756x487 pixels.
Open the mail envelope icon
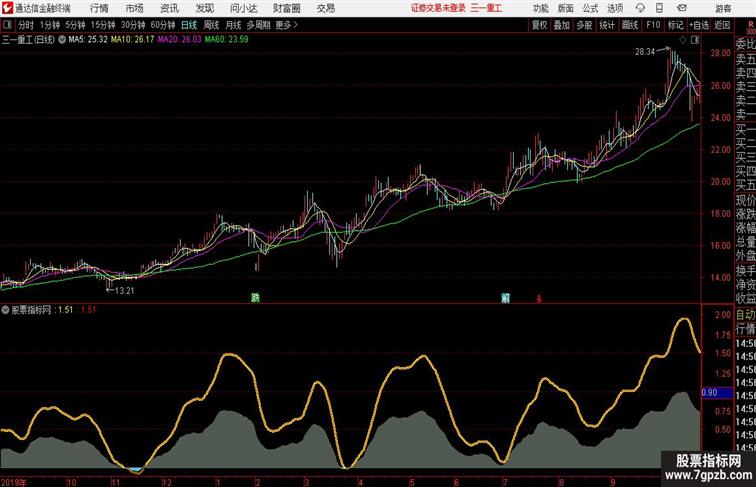click(x=682, y=8)
